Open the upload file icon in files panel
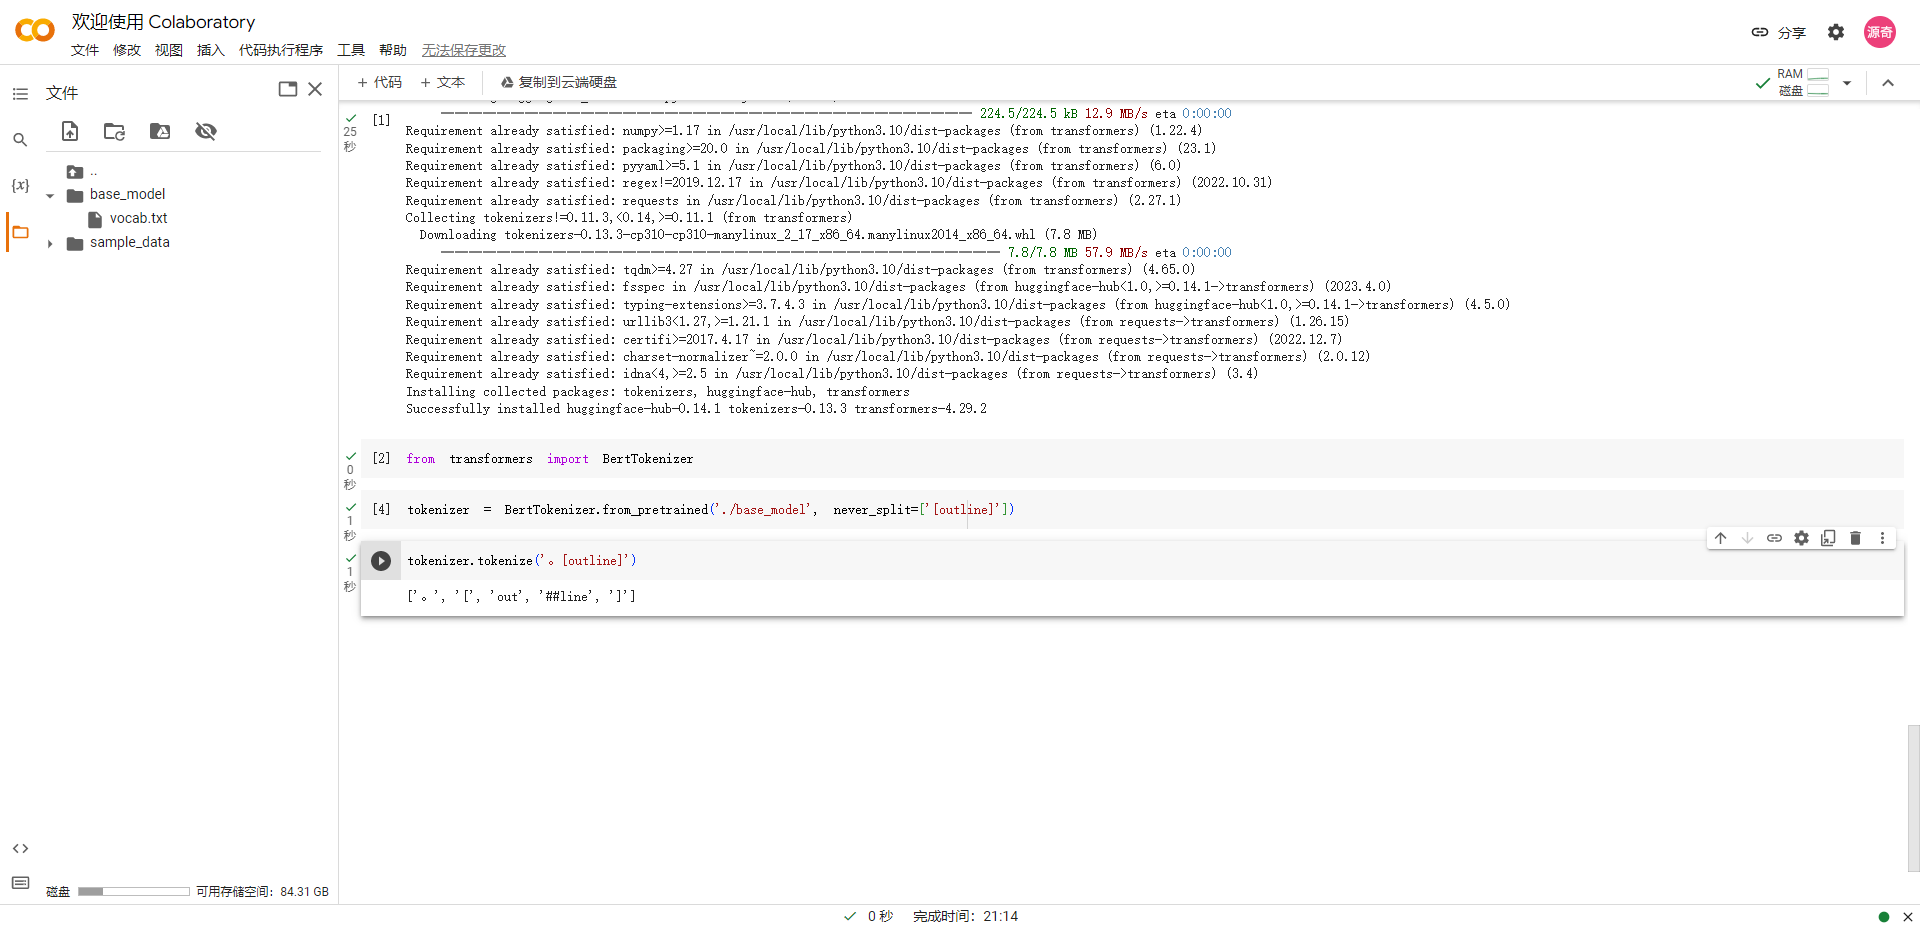Viewport: 1920px width, 929px height. [x=70, y=131]
